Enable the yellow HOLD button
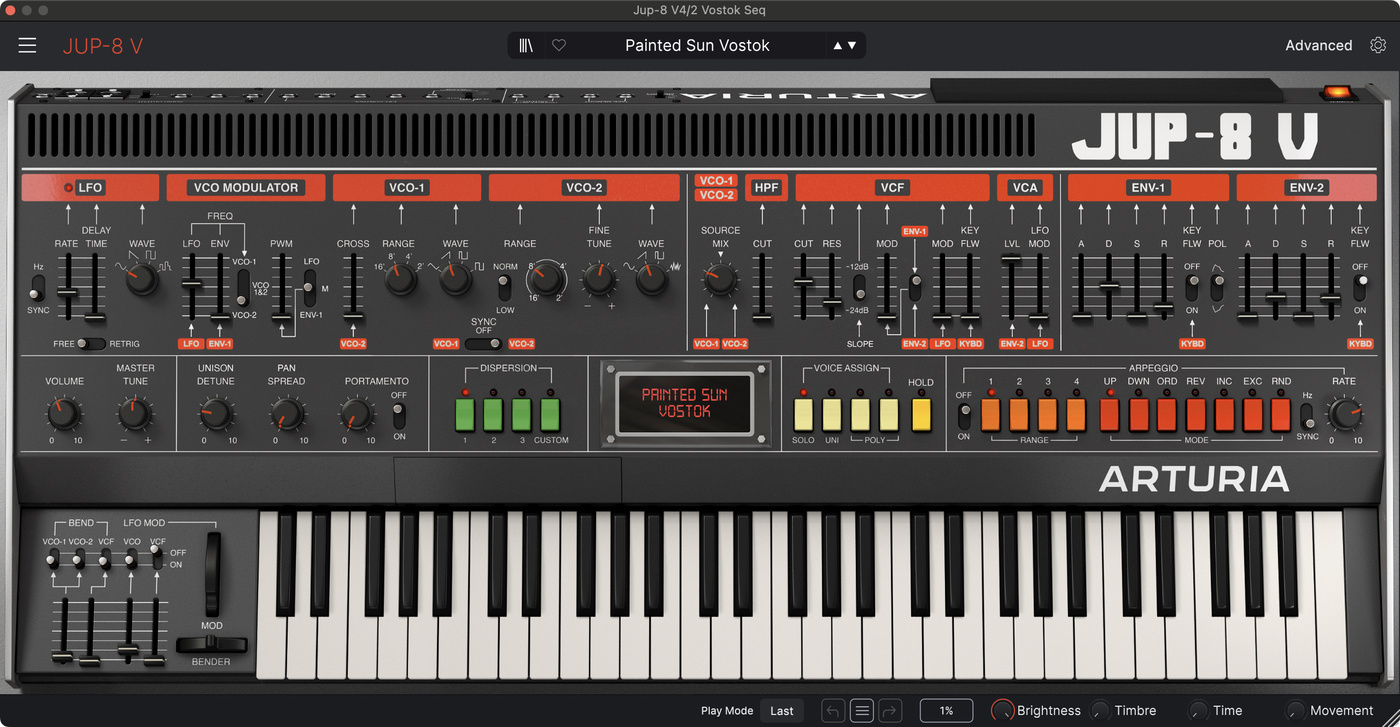The height and width of the screenshot is (727, 1400). tap(921, 414)
